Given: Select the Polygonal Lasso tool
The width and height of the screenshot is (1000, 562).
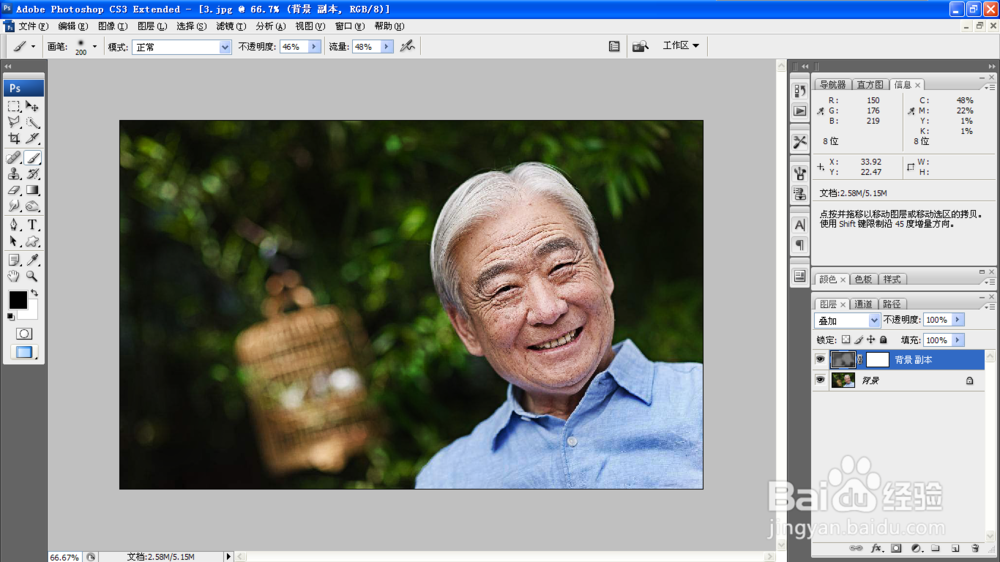Looking at the screenshot, I should 14,122.
